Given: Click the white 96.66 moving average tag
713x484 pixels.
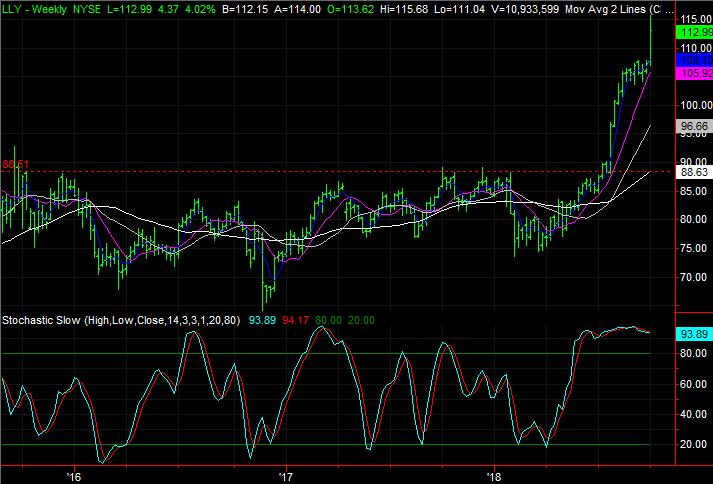Looking at the screenshot, I should (x=693, y=127).
